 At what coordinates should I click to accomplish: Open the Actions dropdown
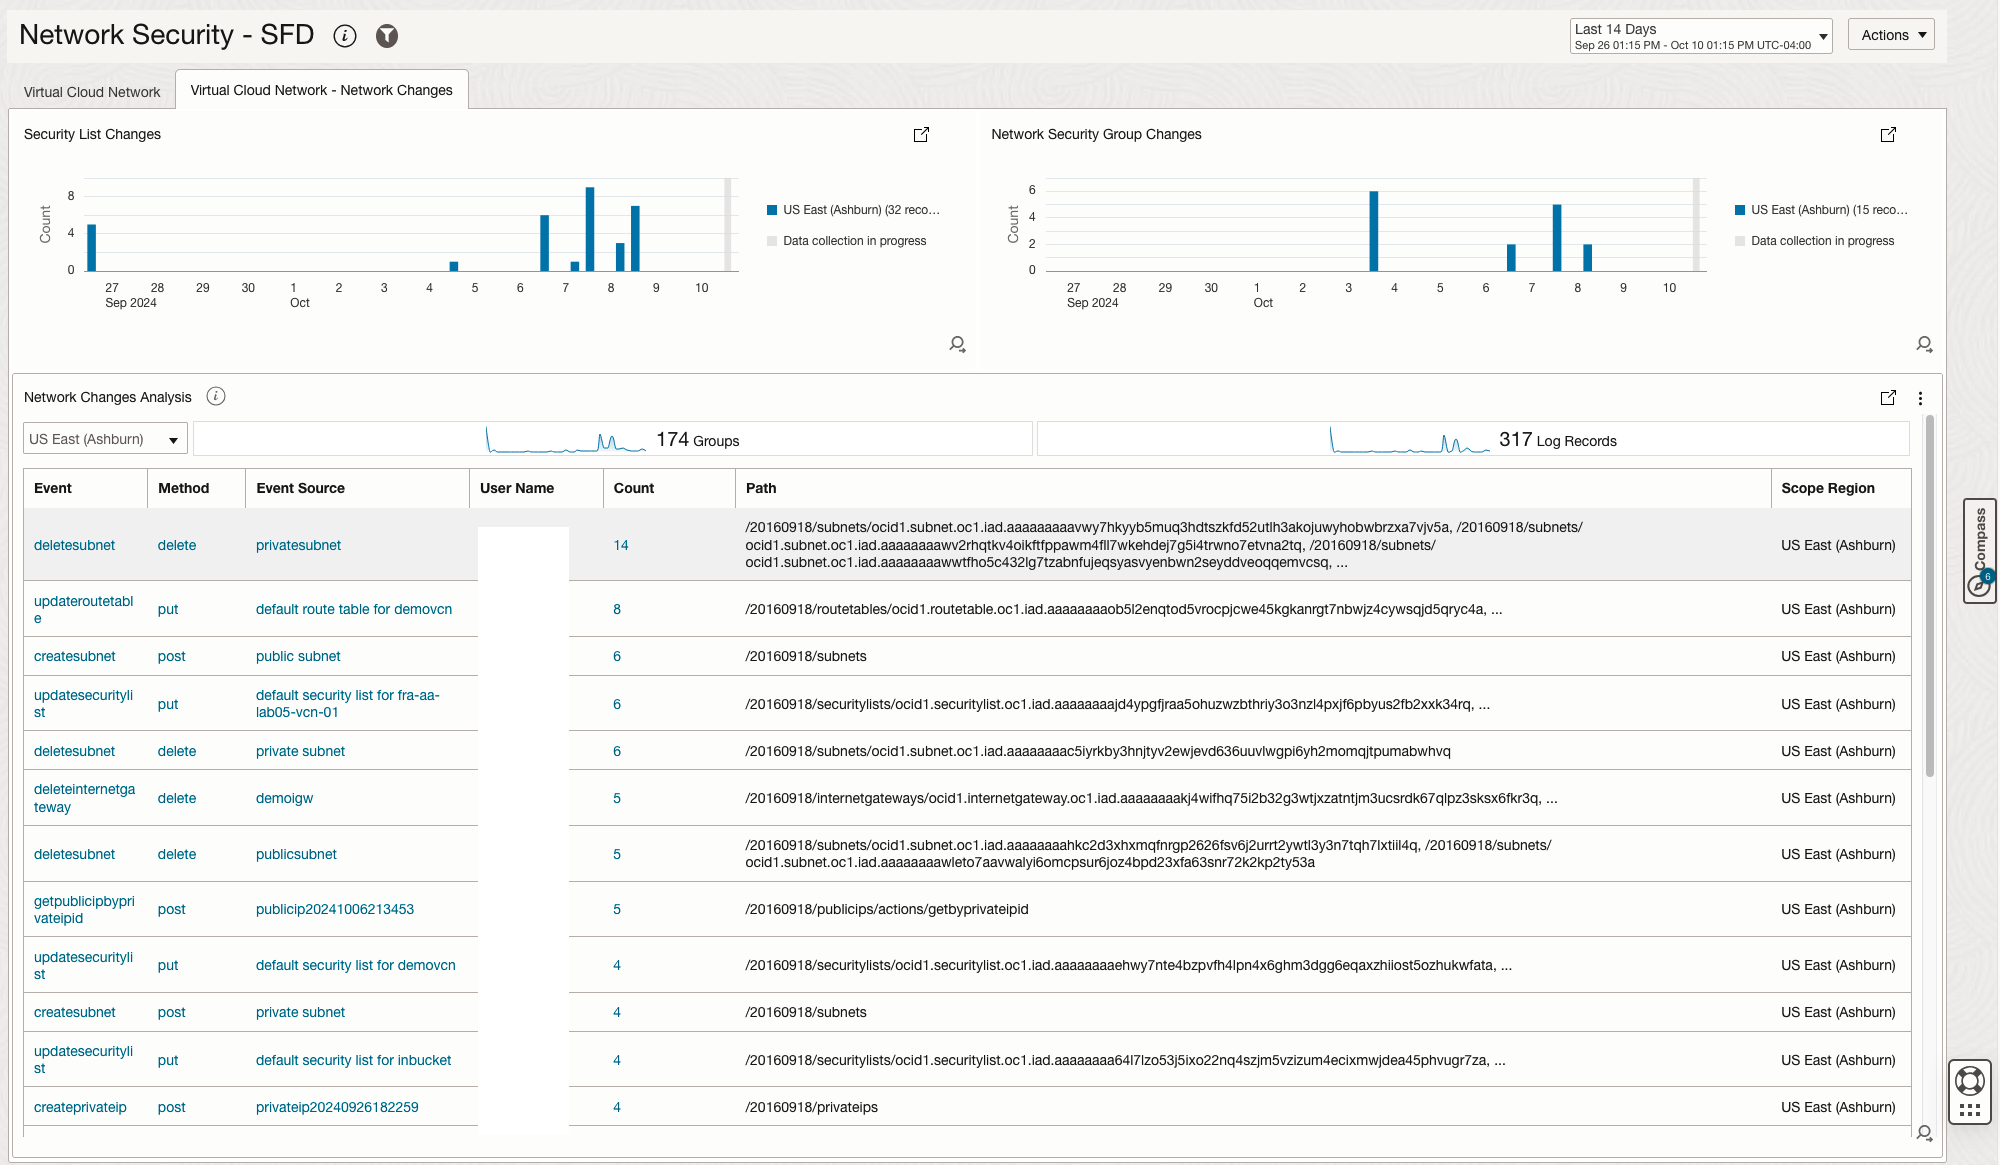pos(1890,33)
